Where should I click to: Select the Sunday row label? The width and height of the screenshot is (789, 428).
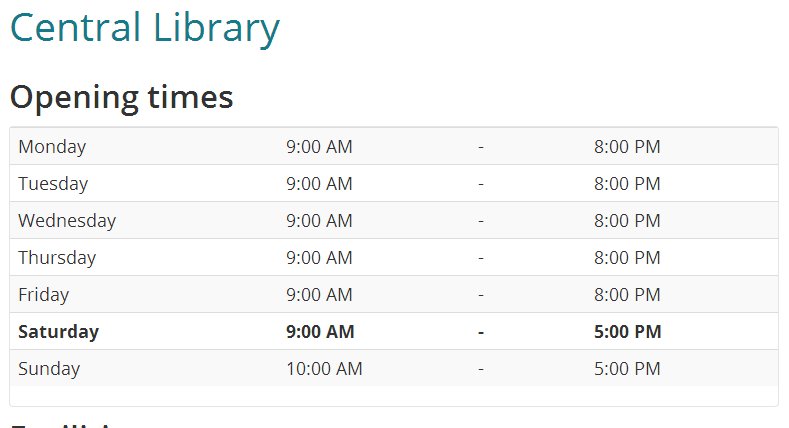(49, 369)
